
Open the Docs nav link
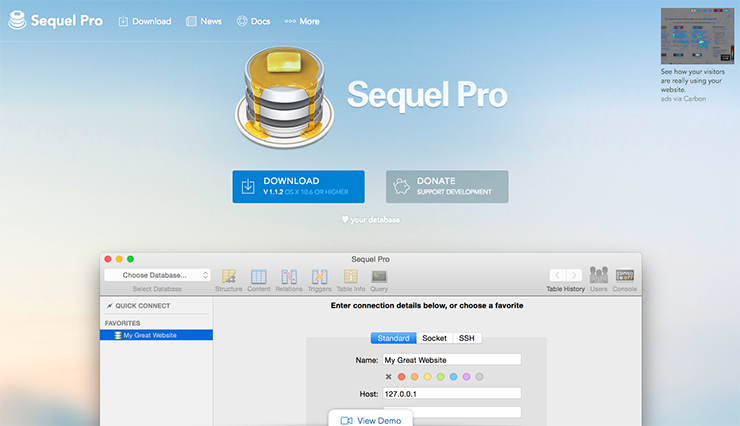(x=253, y=21)
